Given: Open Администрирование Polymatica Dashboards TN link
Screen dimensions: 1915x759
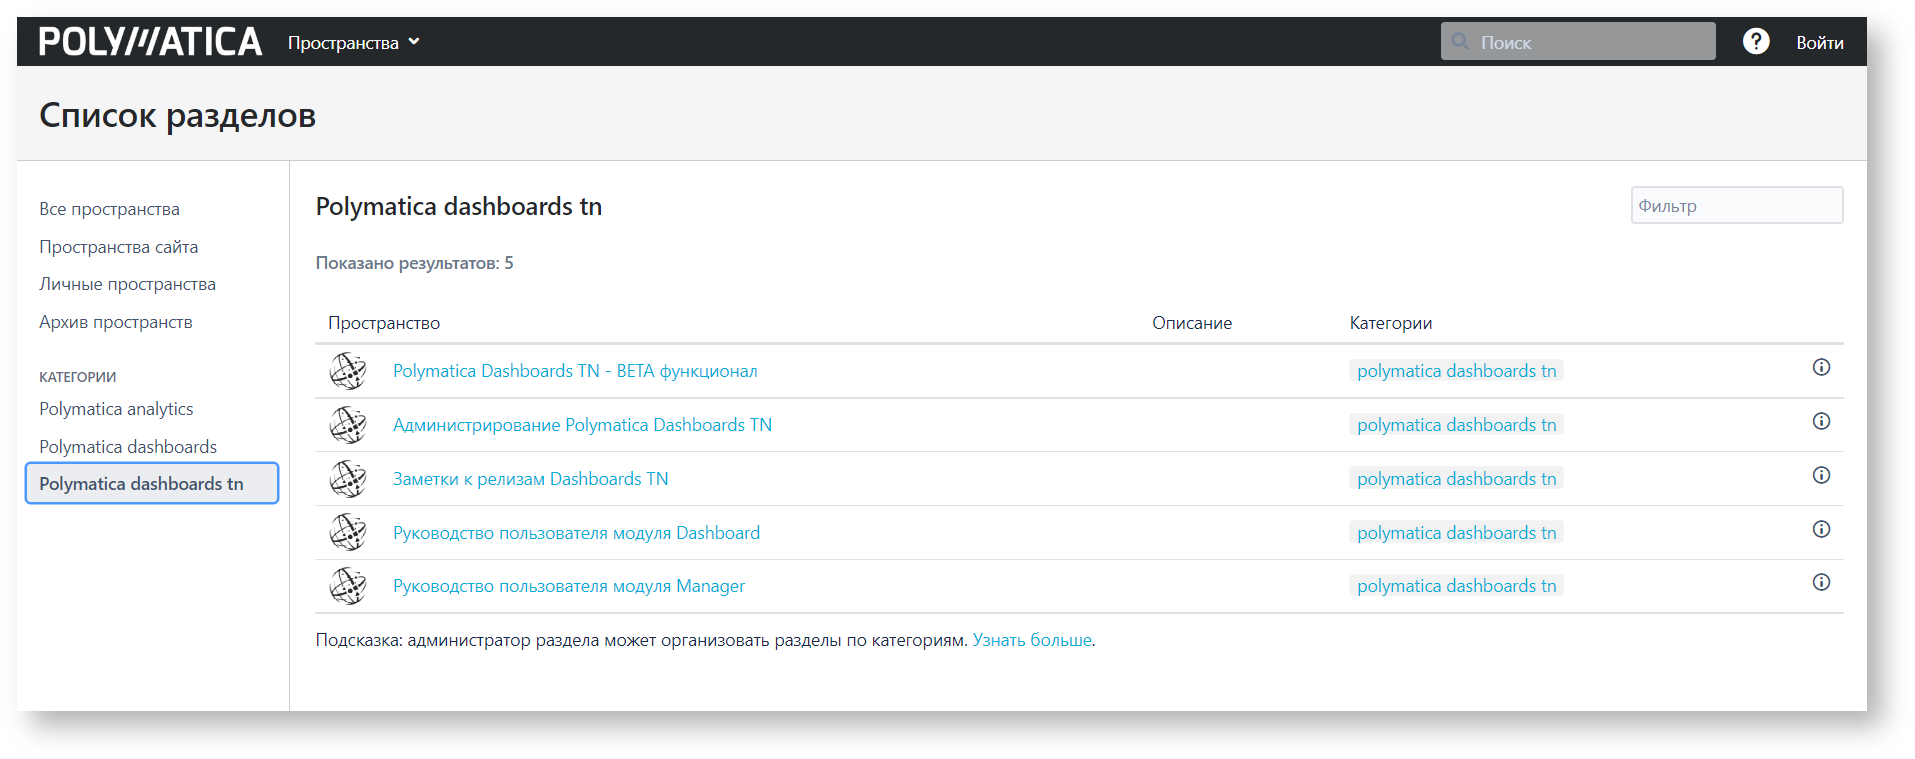Looking at the screenshot, I should point(582,425).
